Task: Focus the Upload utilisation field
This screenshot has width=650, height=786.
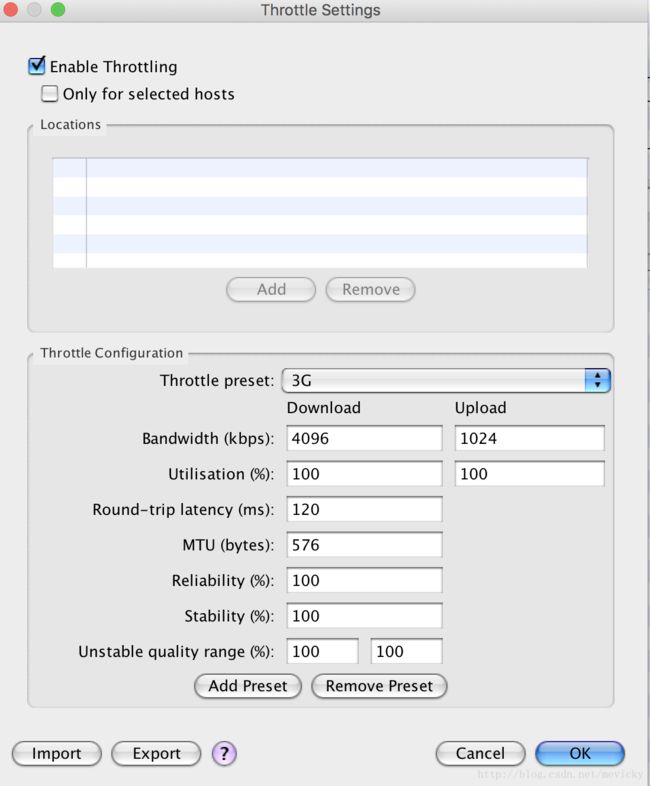Action: coord(530,474)
